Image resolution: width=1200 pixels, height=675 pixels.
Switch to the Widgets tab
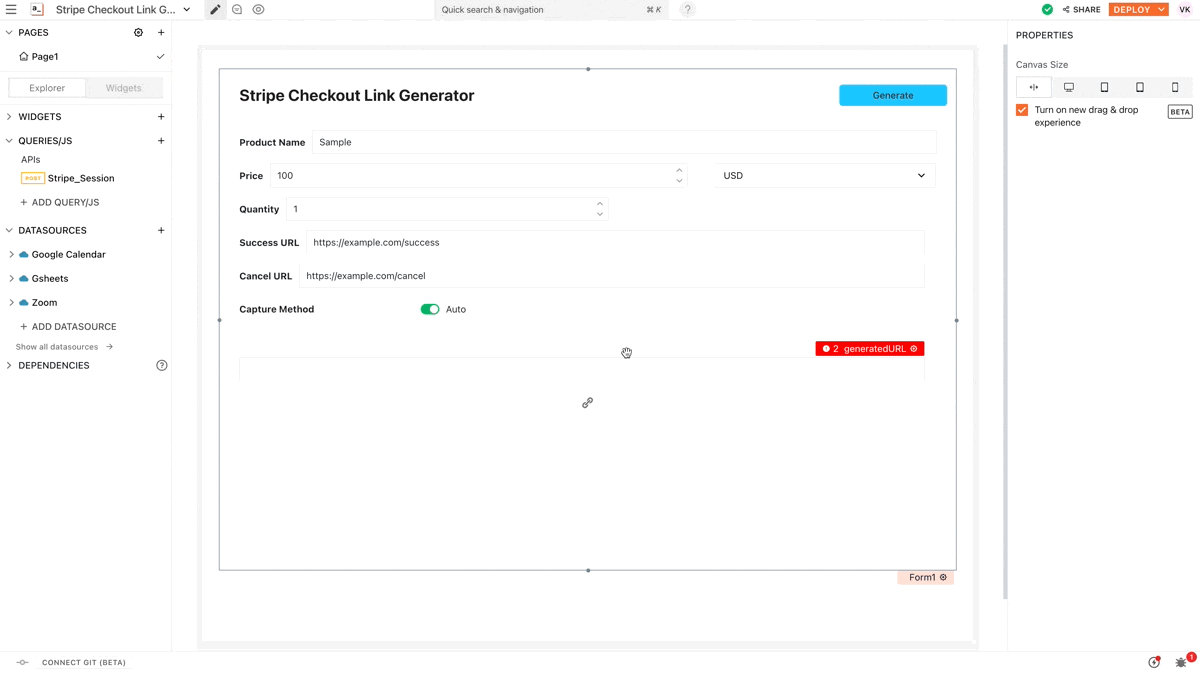pyautogui.click(x=124, y=88)
